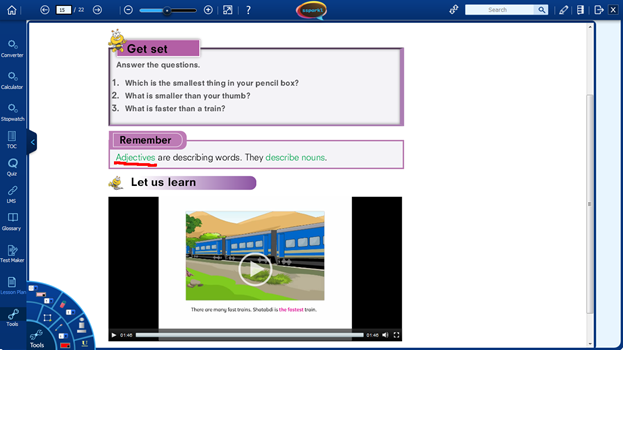Click the Tools item in the sidebar

[x=13, y=318]
